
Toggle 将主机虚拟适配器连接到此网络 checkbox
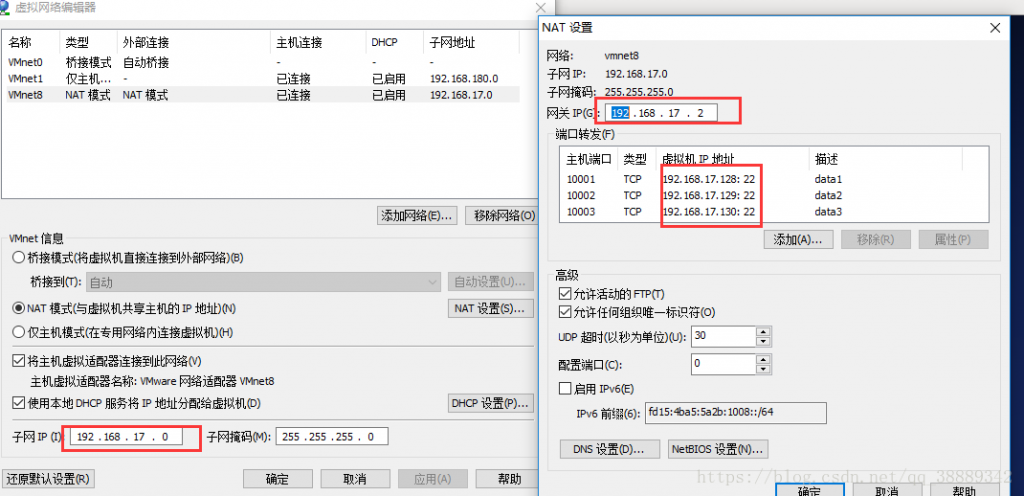tap(19, 360)
